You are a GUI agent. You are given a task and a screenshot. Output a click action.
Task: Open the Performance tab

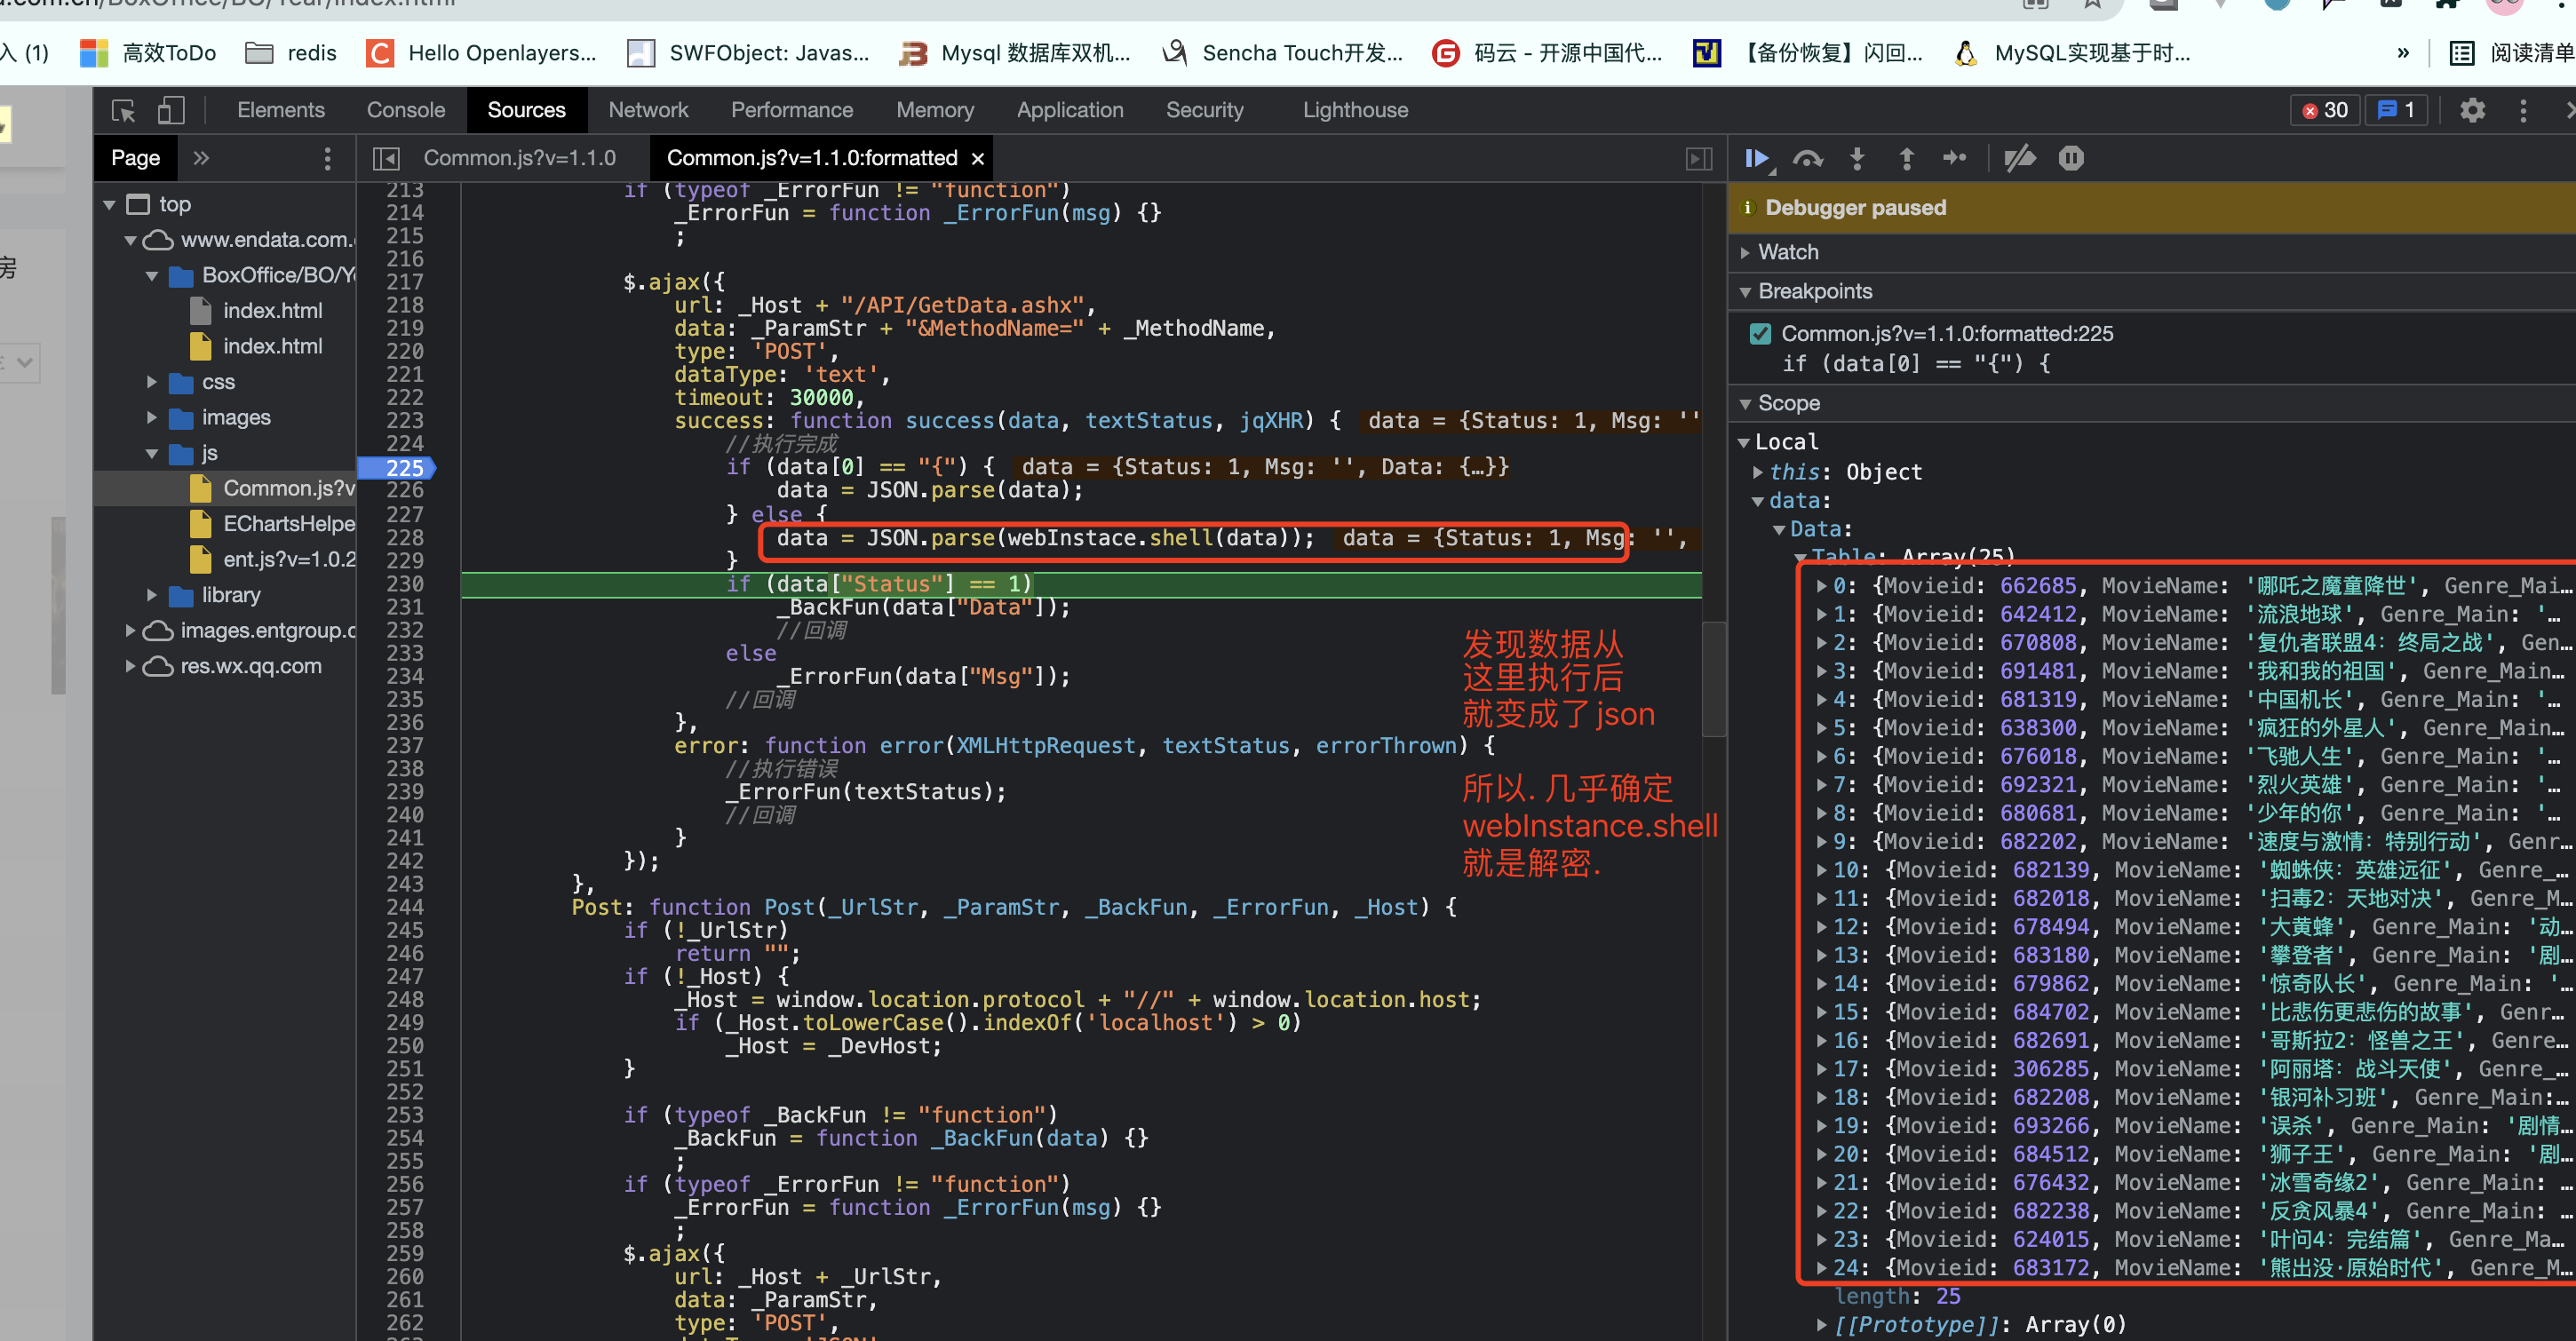pos(792,110)
